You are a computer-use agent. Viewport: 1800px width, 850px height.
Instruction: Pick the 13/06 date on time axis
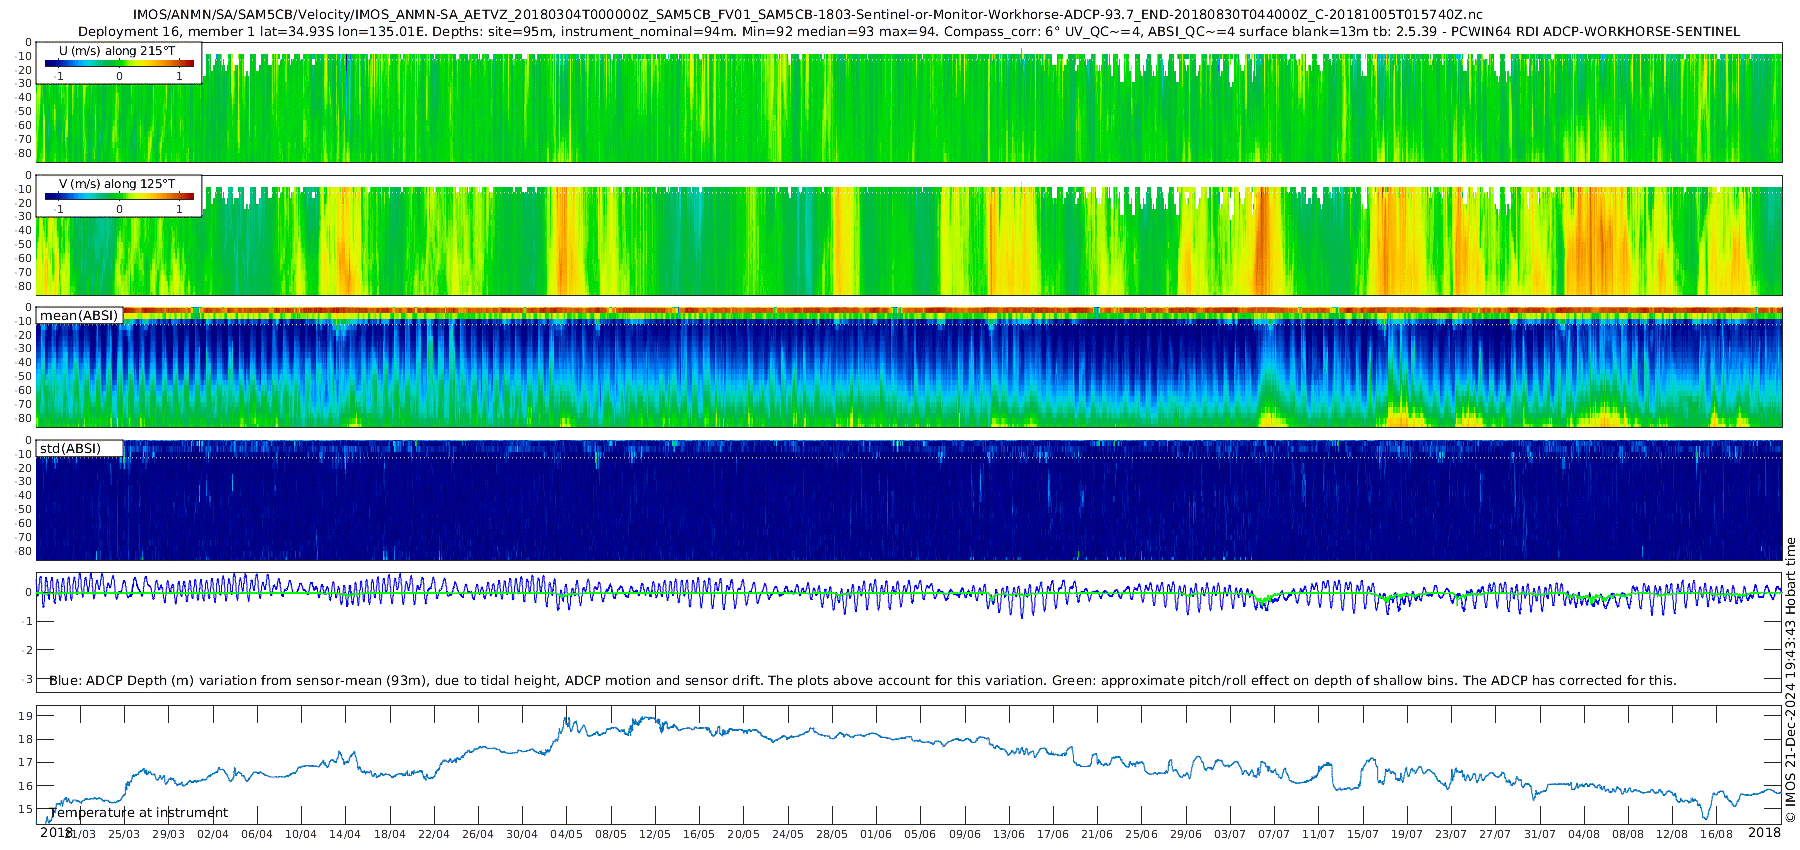click(x=1009, y=834)
